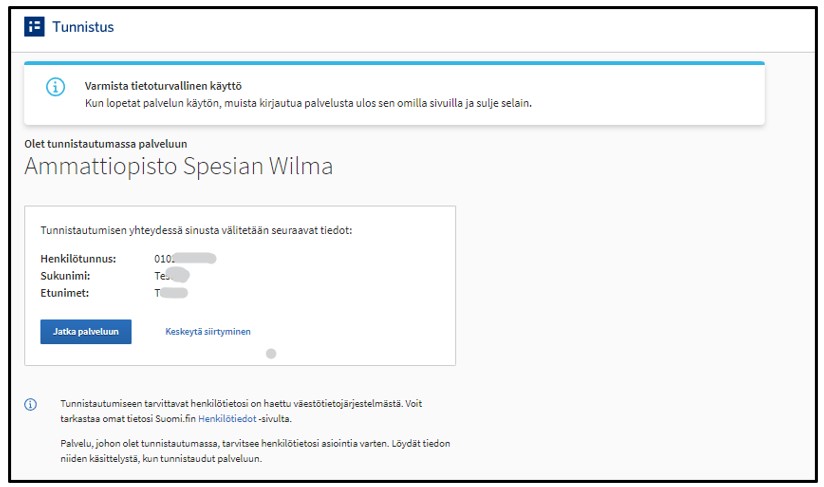Click the sentence Tunnistautumisen yhteydessä sinusta välitetään
The image size is (824, 487).
point(196,230)
